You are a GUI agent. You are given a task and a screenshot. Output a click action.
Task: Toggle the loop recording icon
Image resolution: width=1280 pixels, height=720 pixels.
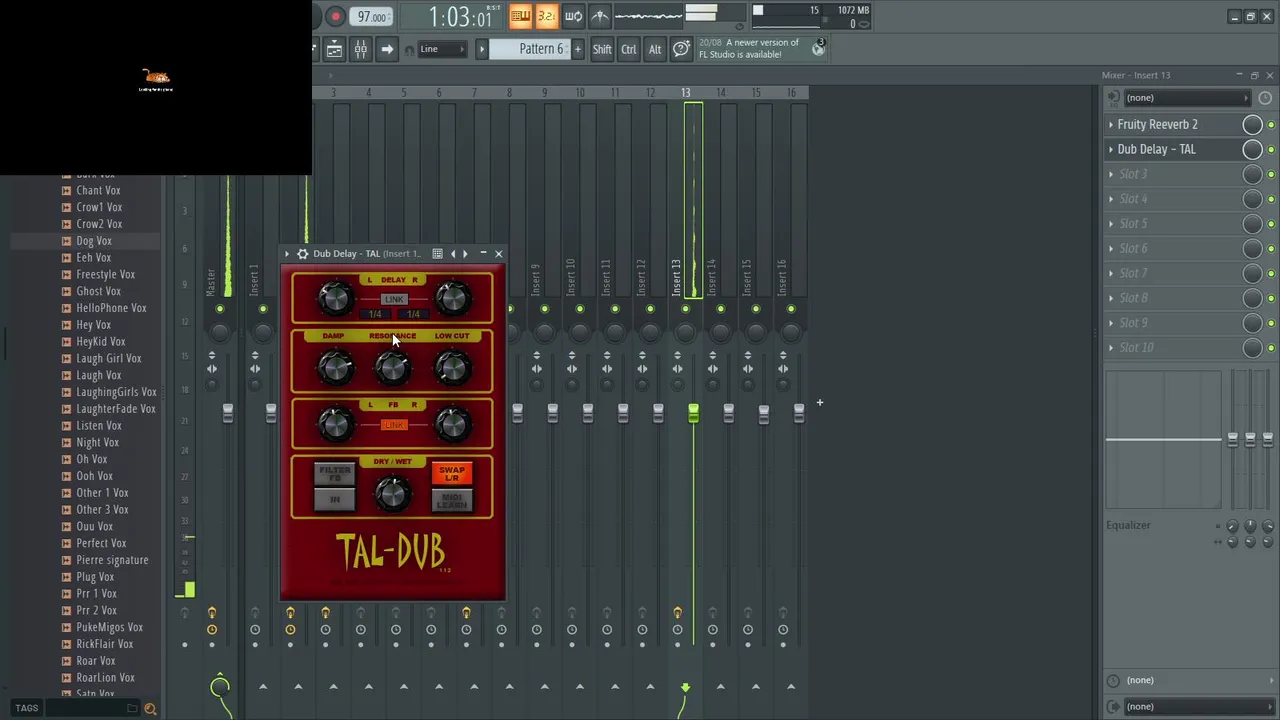[x=573, y=16]
